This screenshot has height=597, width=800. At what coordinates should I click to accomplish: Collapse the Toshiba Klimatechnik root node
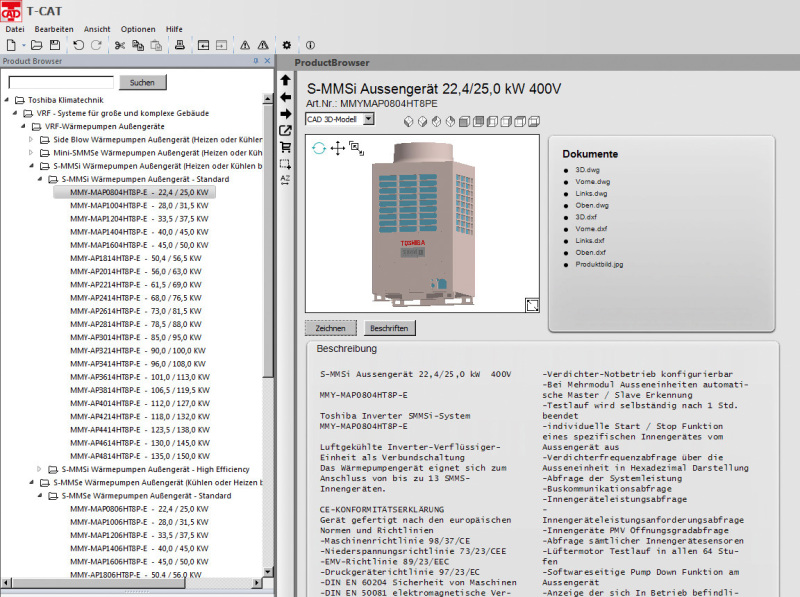coord(7,100)
